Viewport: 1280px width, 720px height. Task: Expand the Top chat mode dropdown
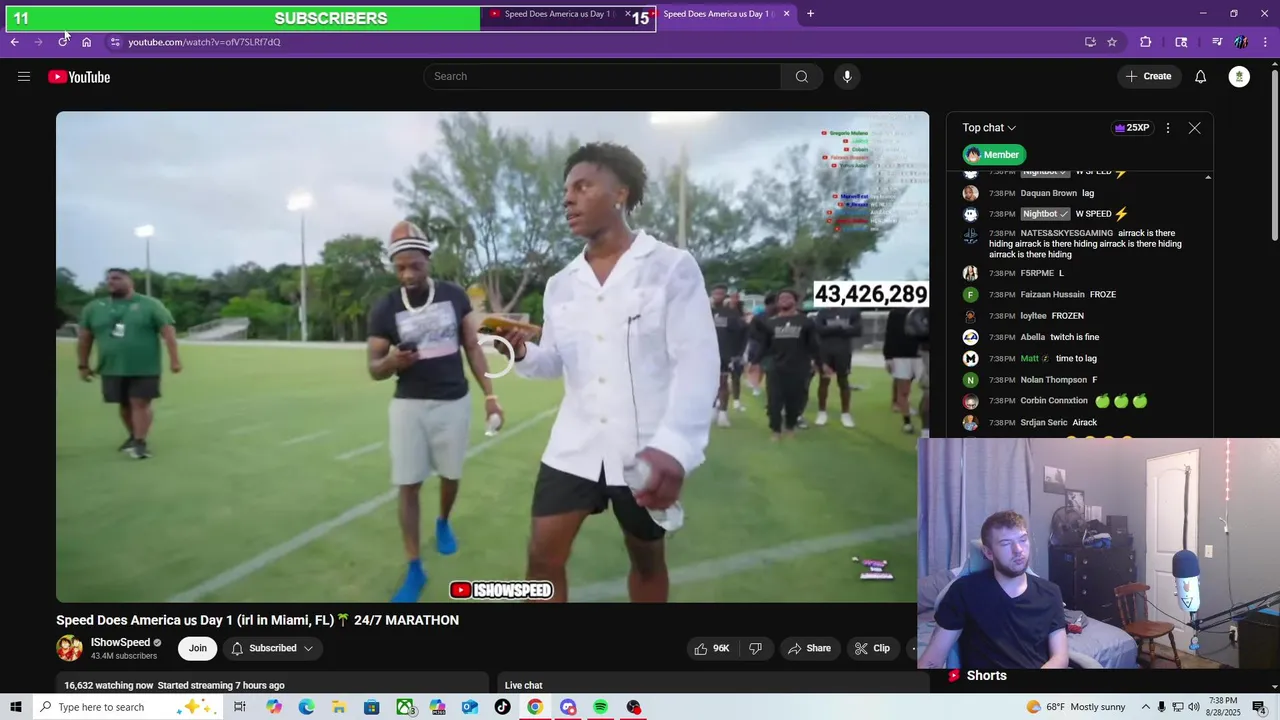point(989,128)
